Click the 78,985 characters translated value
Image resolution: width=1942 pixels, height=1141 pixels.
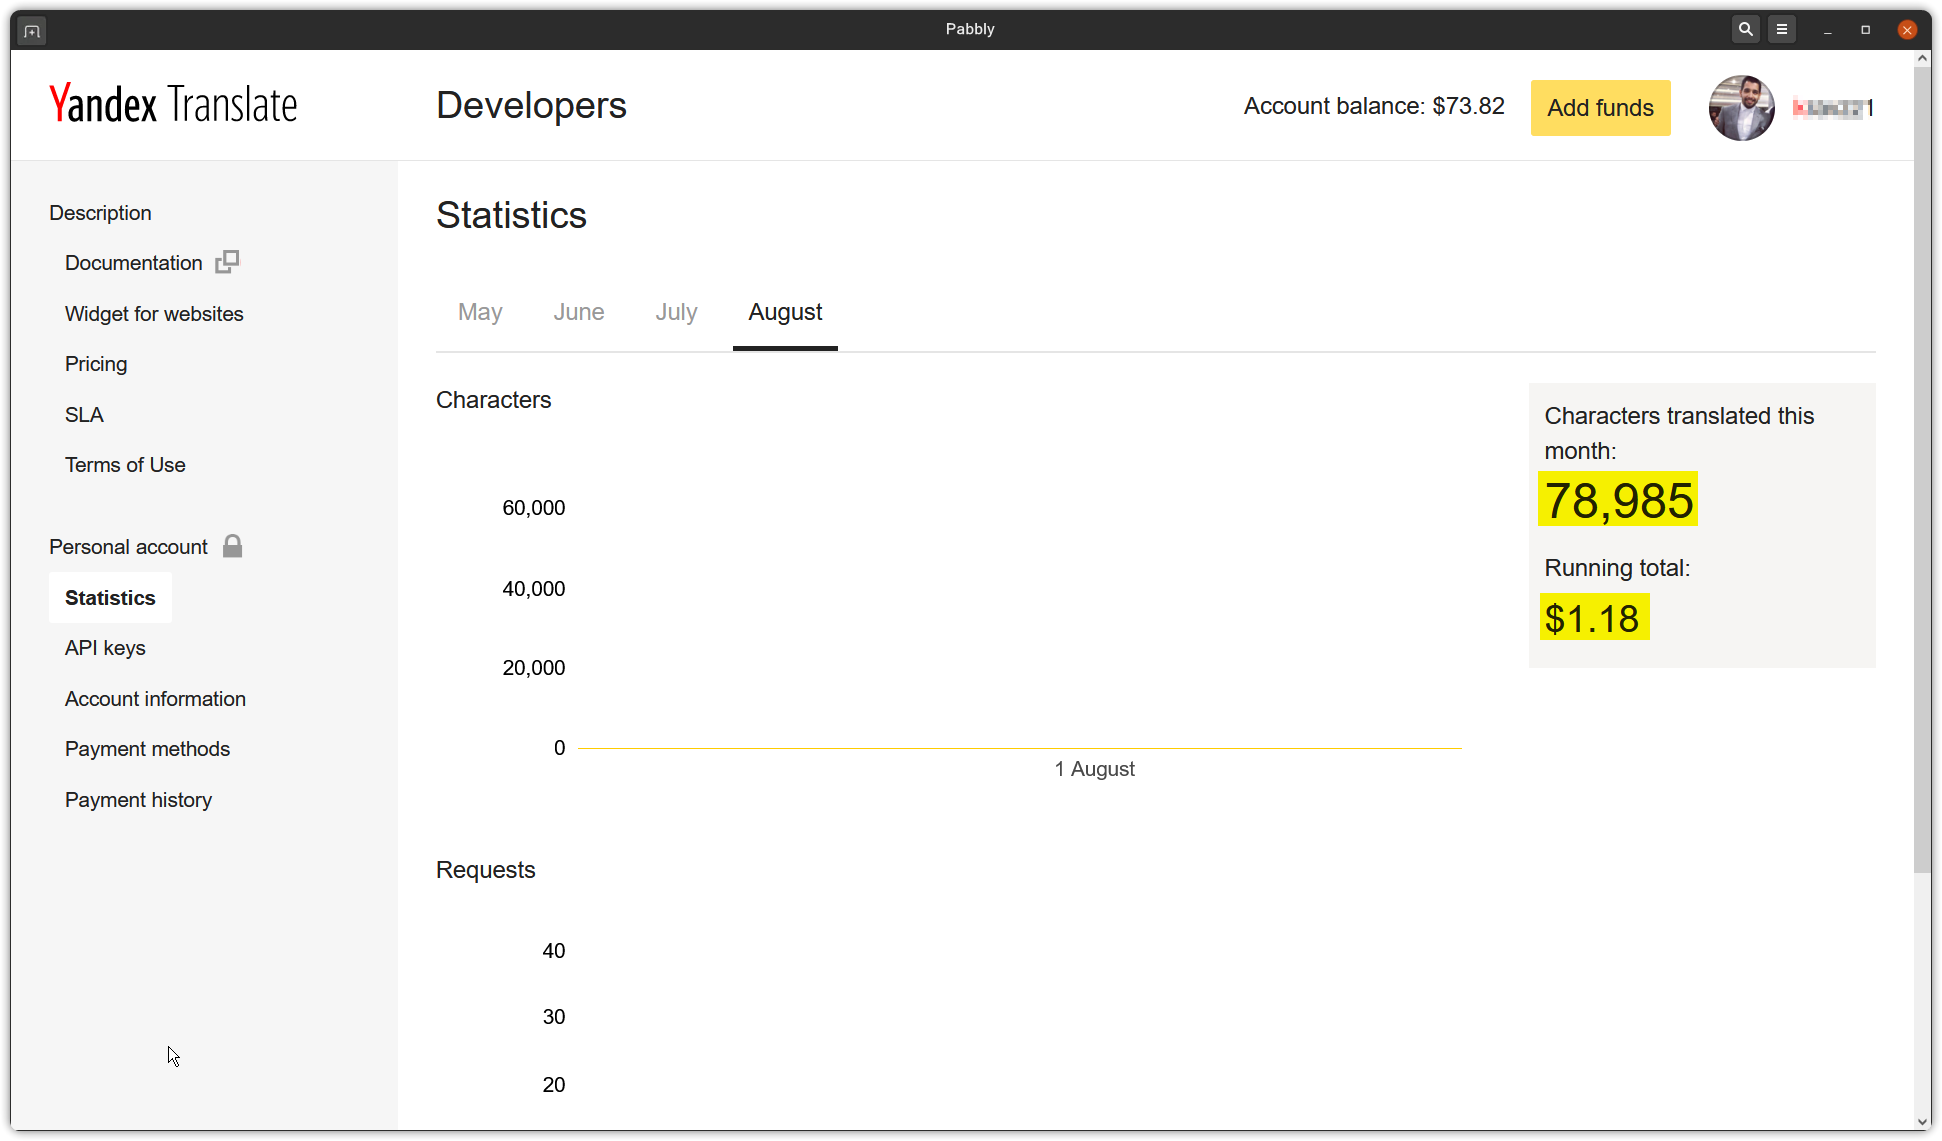tap(1618, 500)
